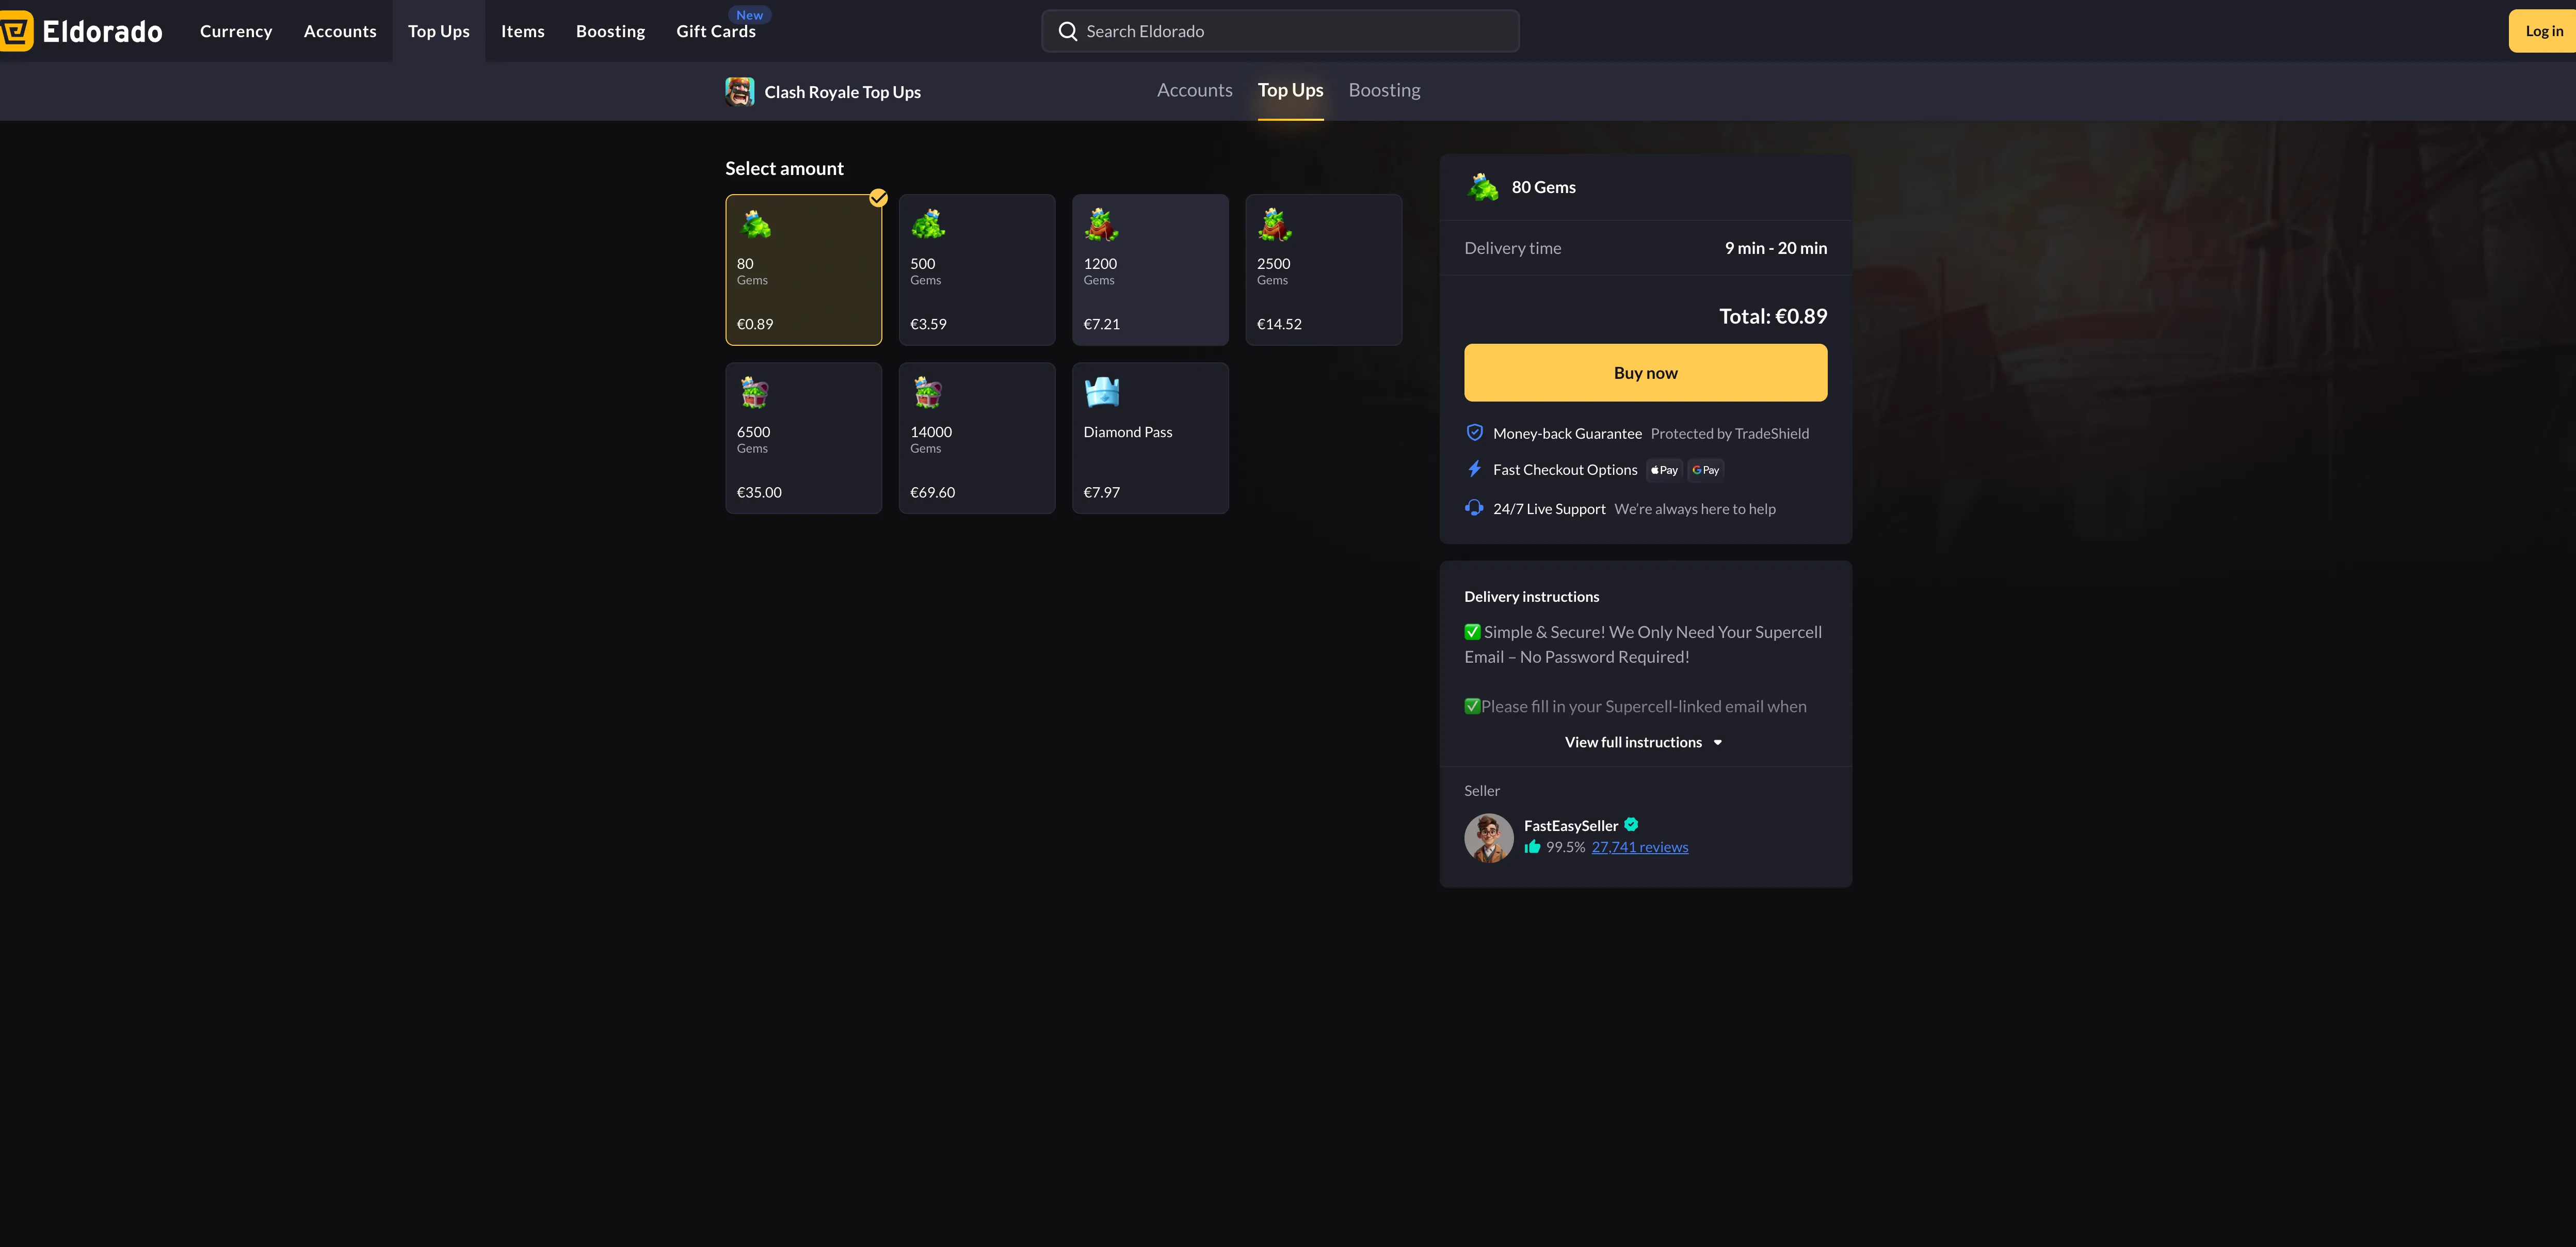The image size is (2576, 1247).
Task: Click the Google Pay icon
Action: point(1705,470)
